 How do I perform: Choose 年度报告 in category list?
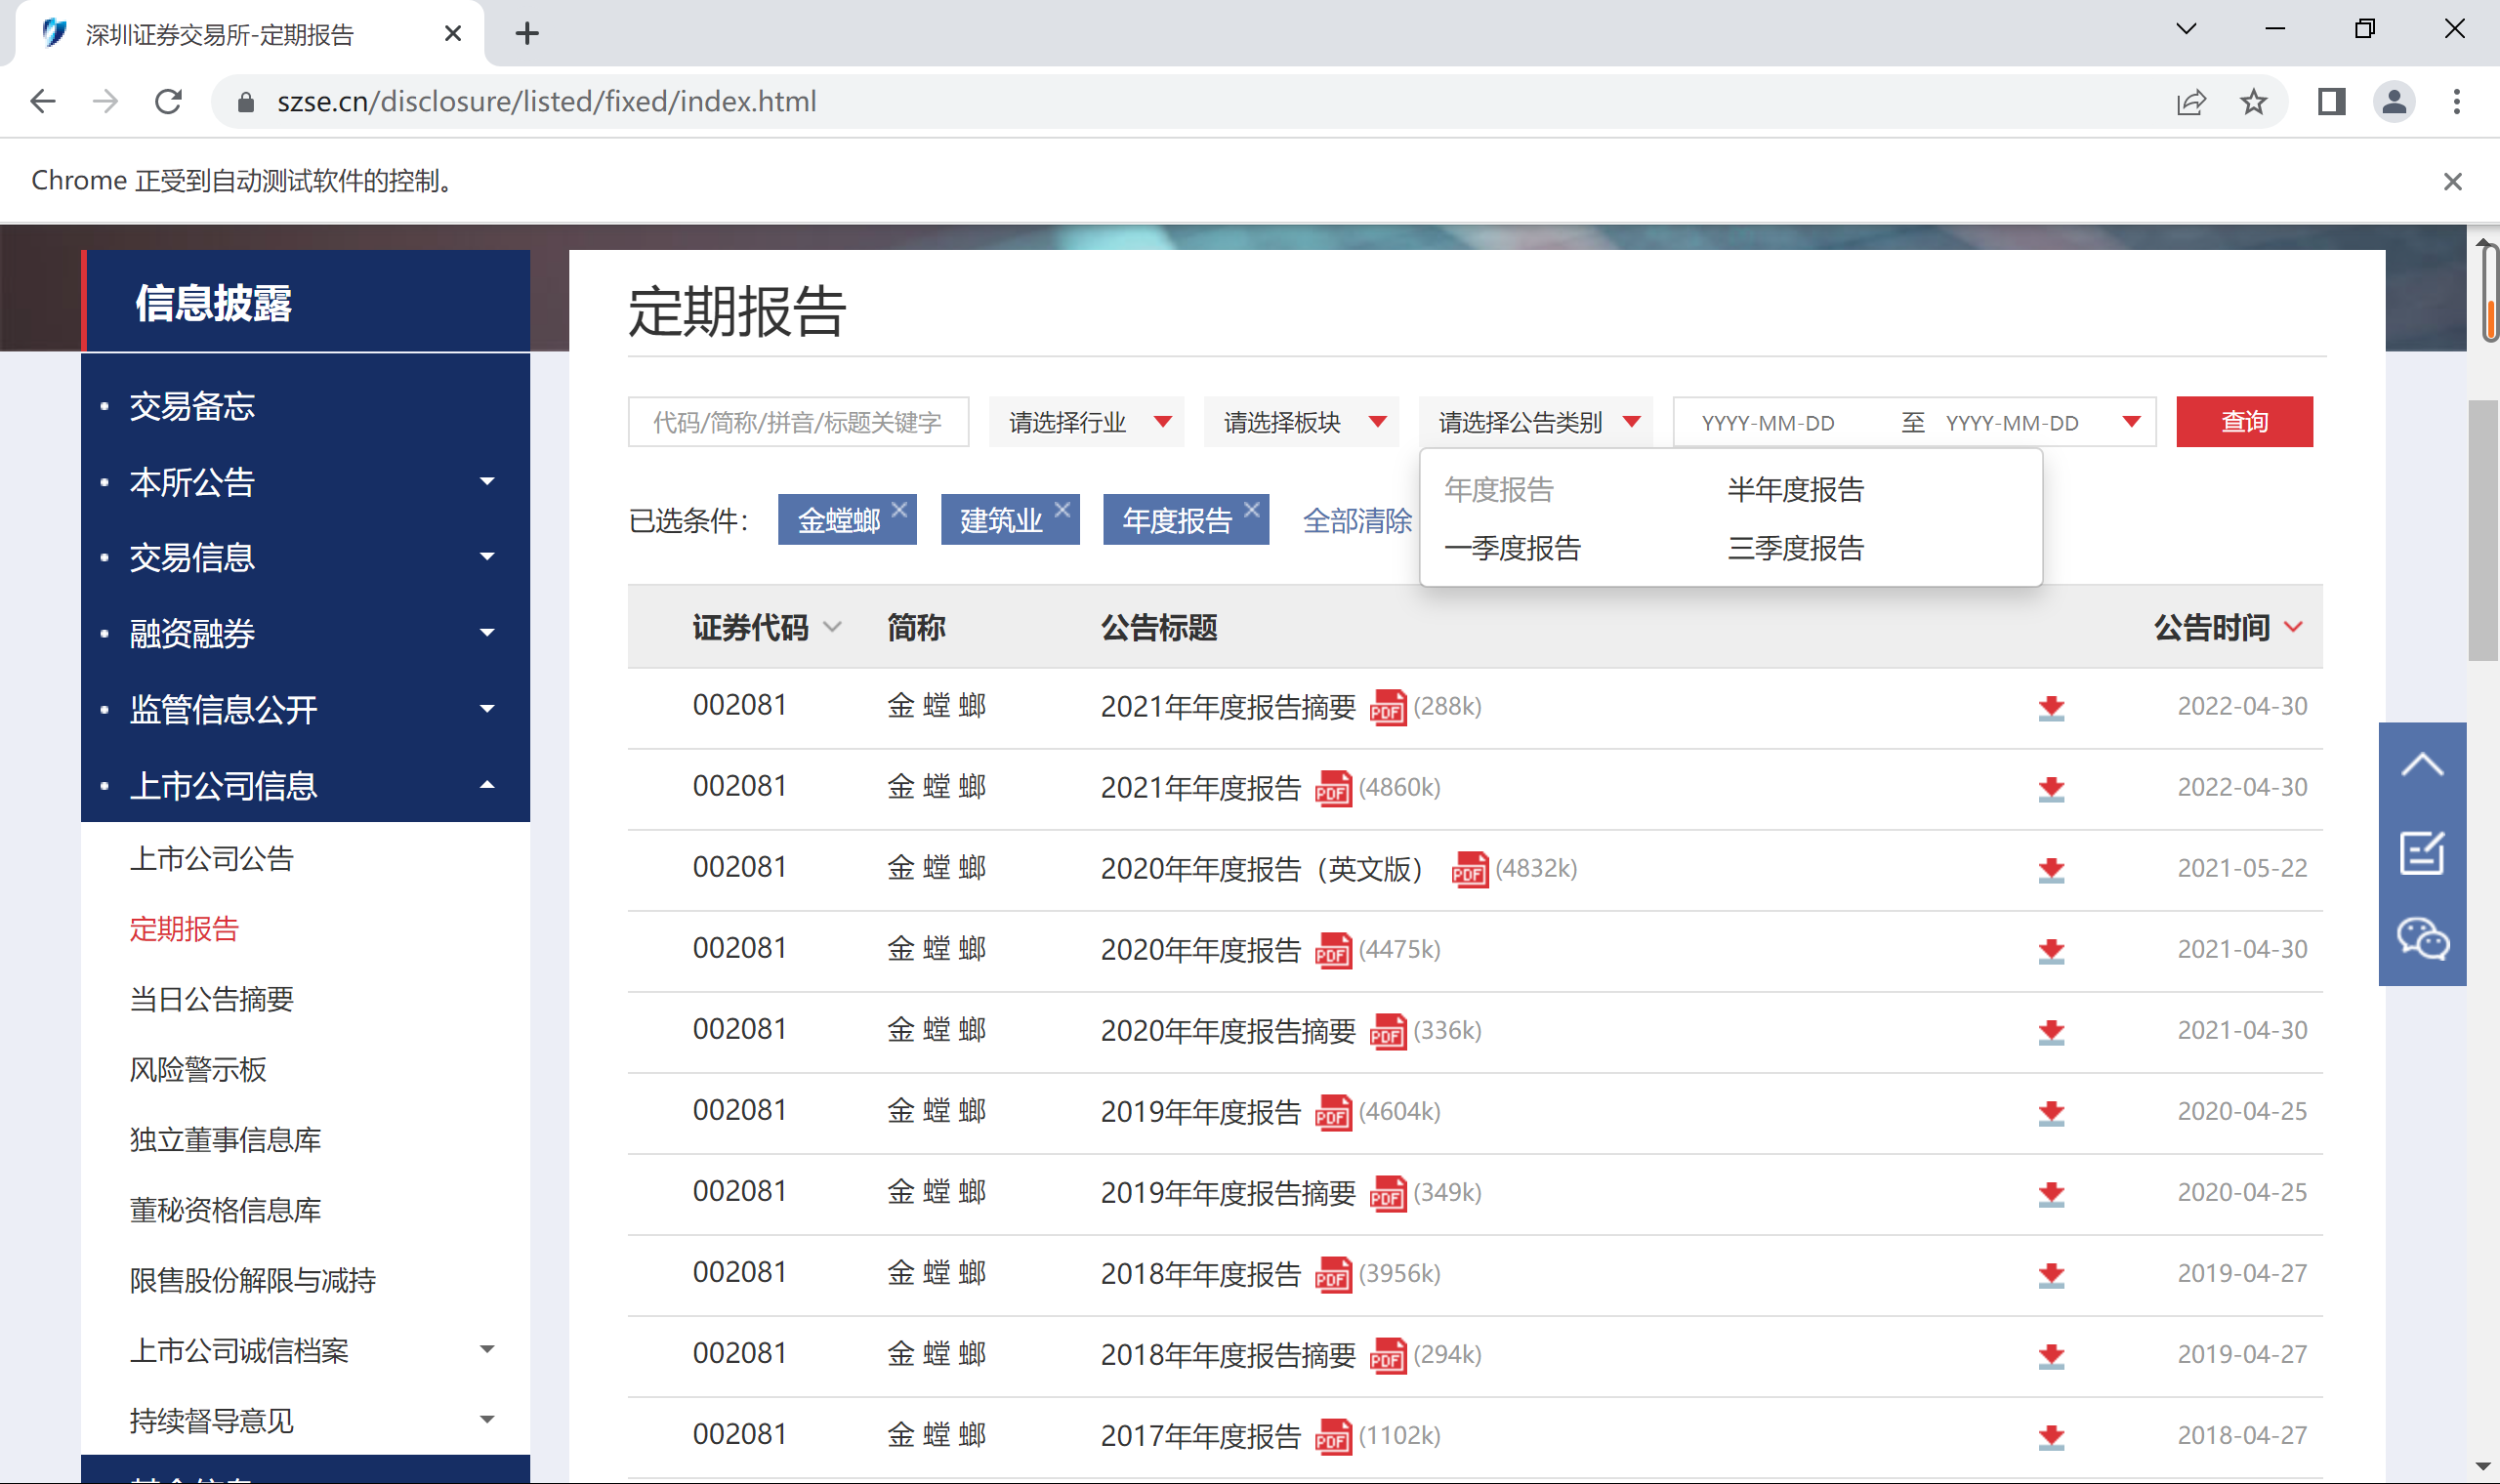(1498, 490)
